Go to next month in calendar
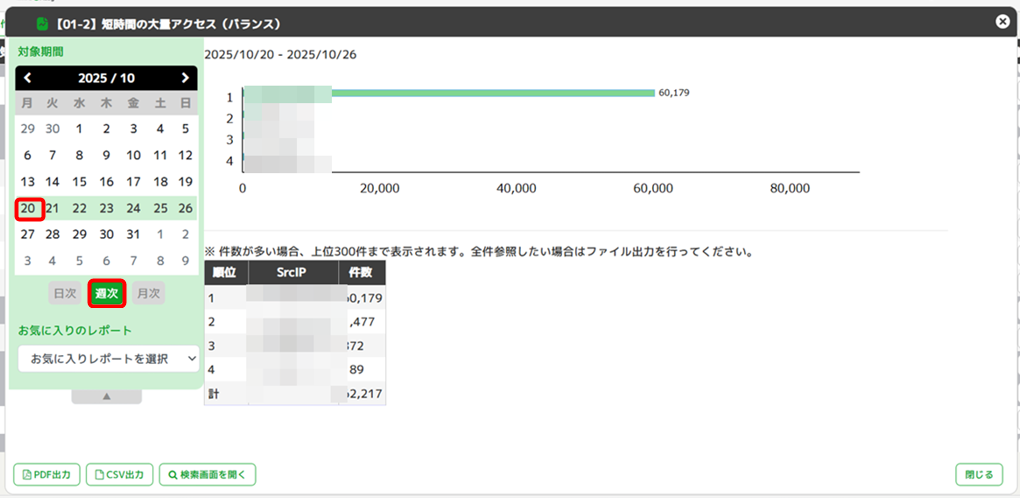Image resolution: width=1020 pixels, height=498 pixels. pos(185,78)
